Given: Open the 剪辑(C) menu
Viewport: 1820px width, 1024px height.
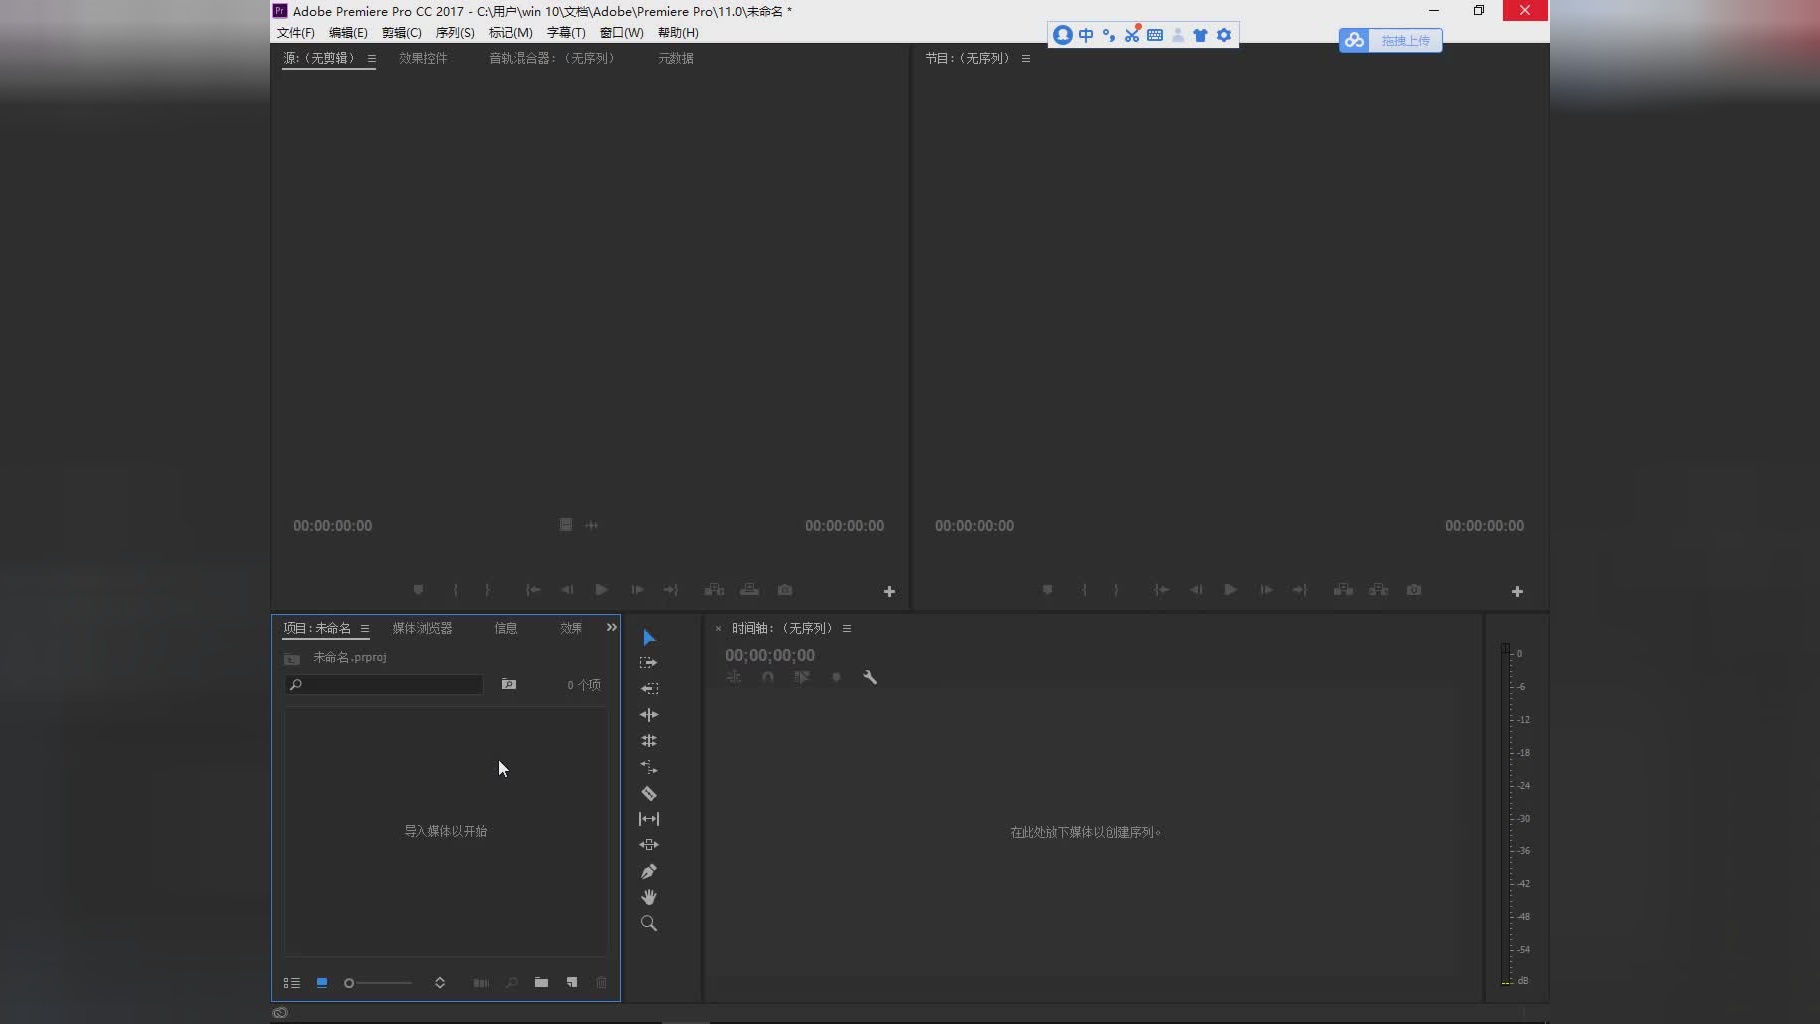Looking at the screenshot, I should coord(402,33).
